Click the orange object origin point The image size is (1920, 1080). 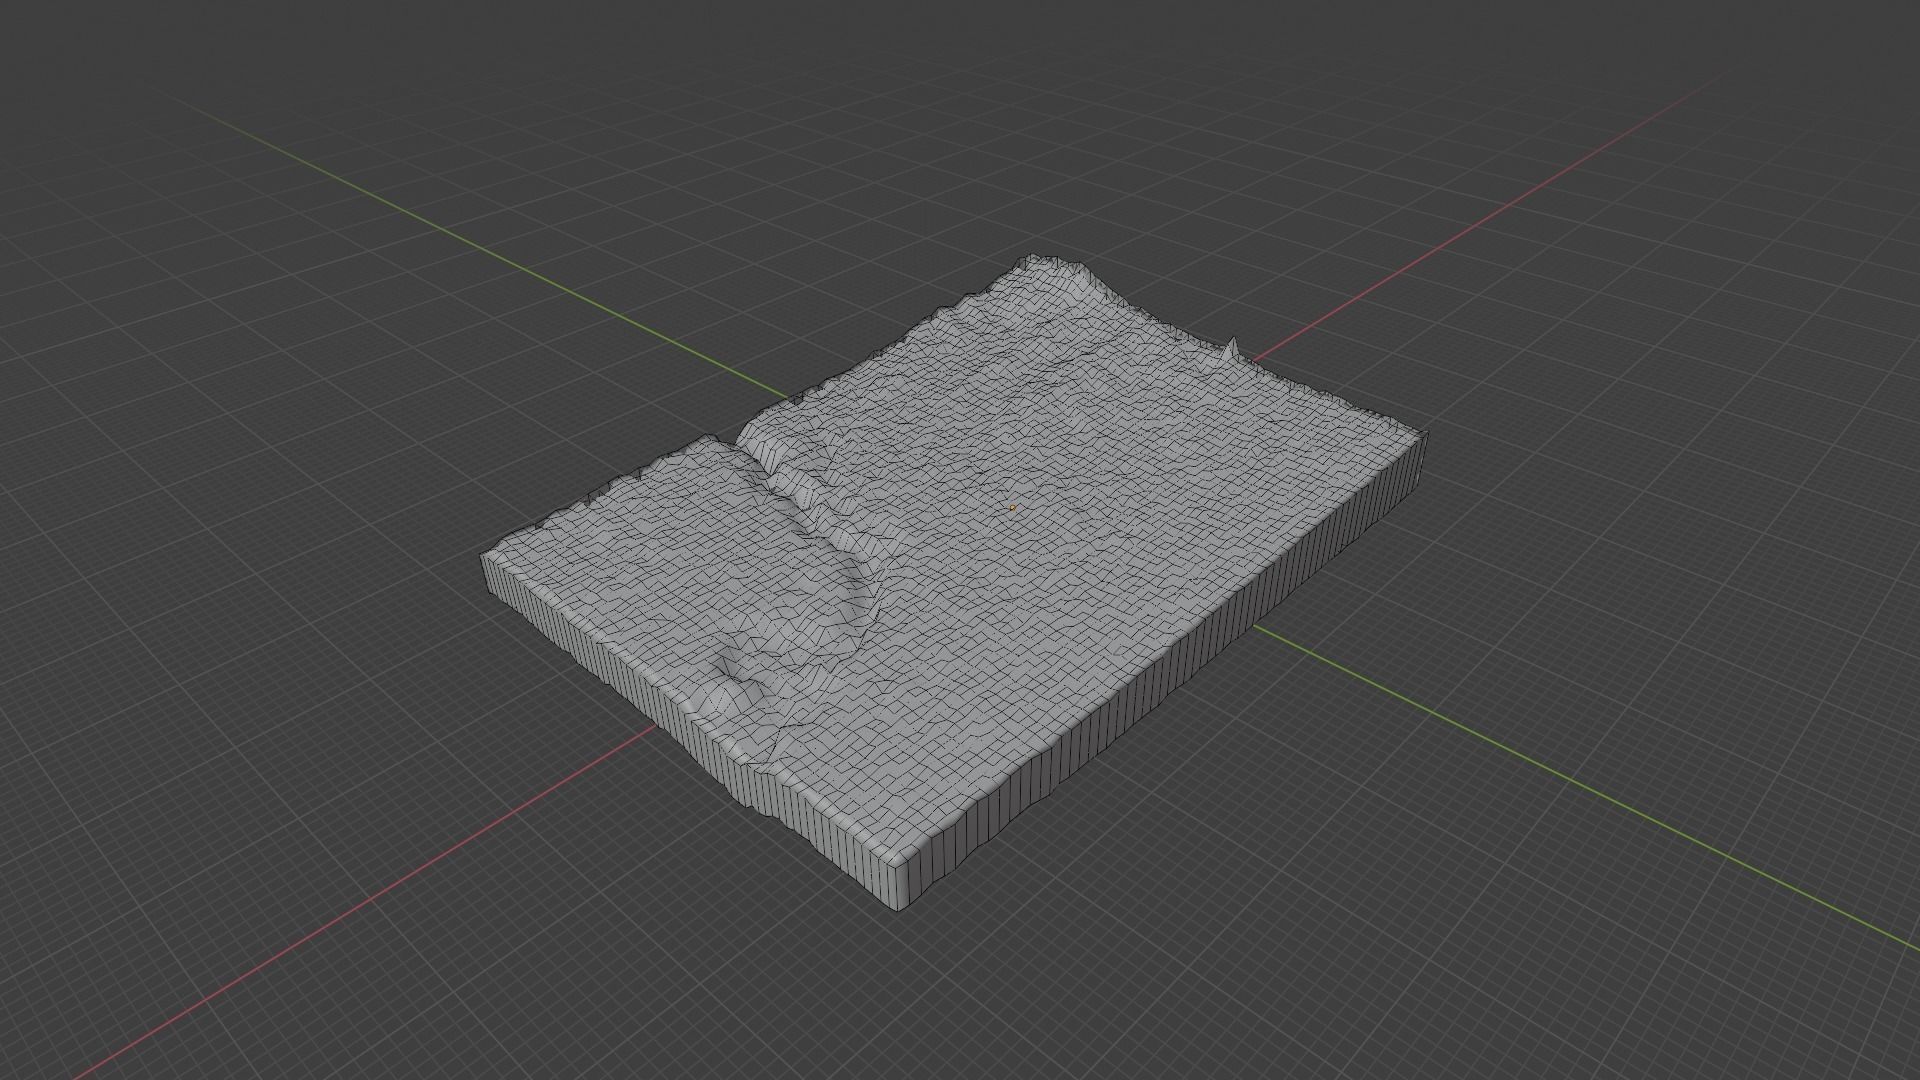click(x=1013, y=508)
